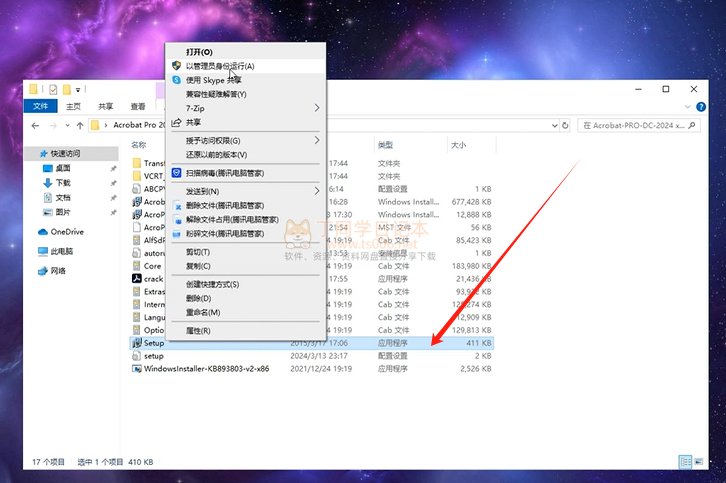Switch to large icons view in status bar
The image size is (726, 483).
(x=699, y=462)
